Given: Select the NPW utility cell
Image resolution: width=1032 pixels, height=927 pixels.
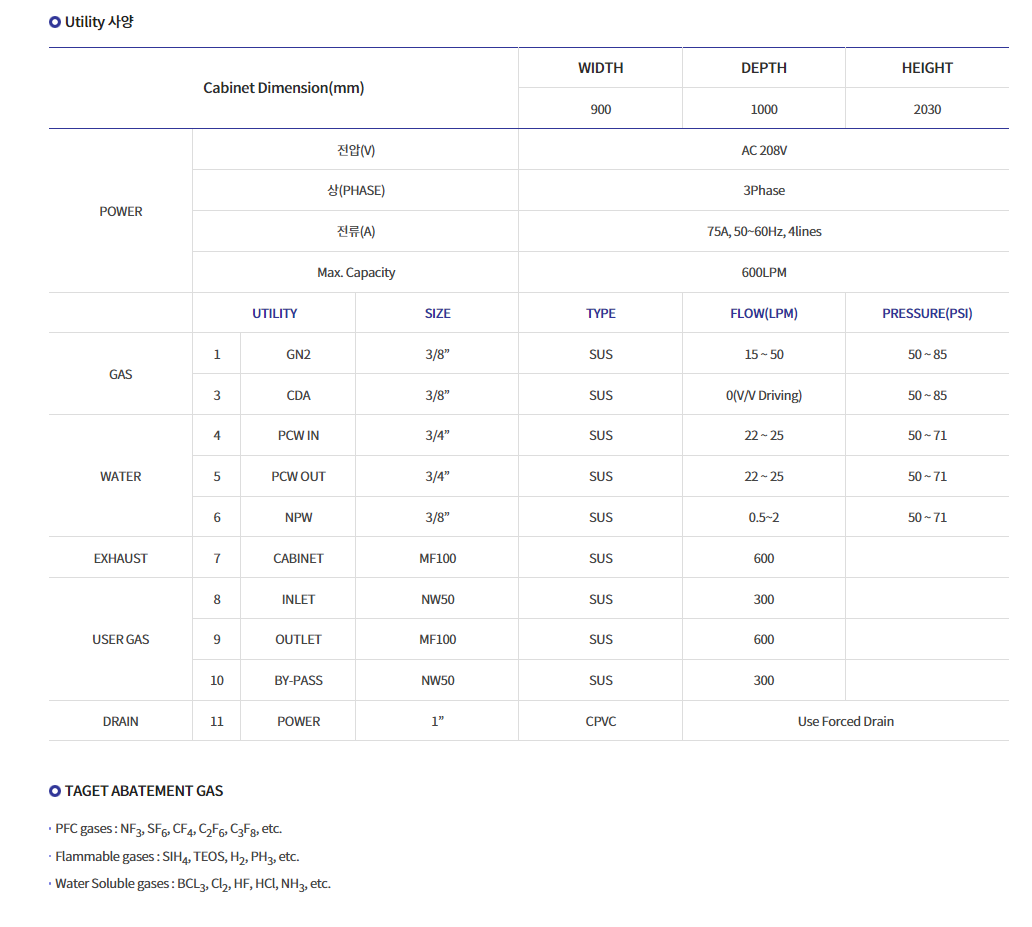Looking at the screenshot, I should pos(298,517).
